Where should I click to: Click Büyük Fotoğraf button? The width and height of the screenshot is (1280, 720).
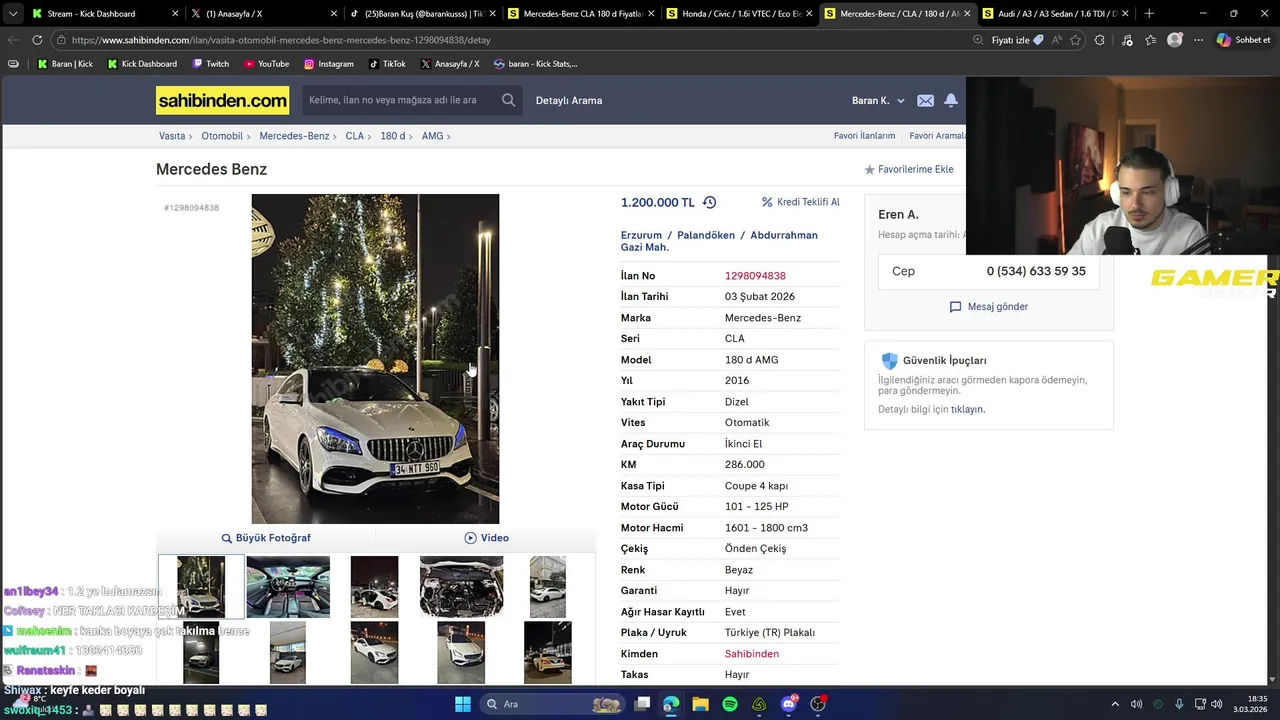pos(266,538)
